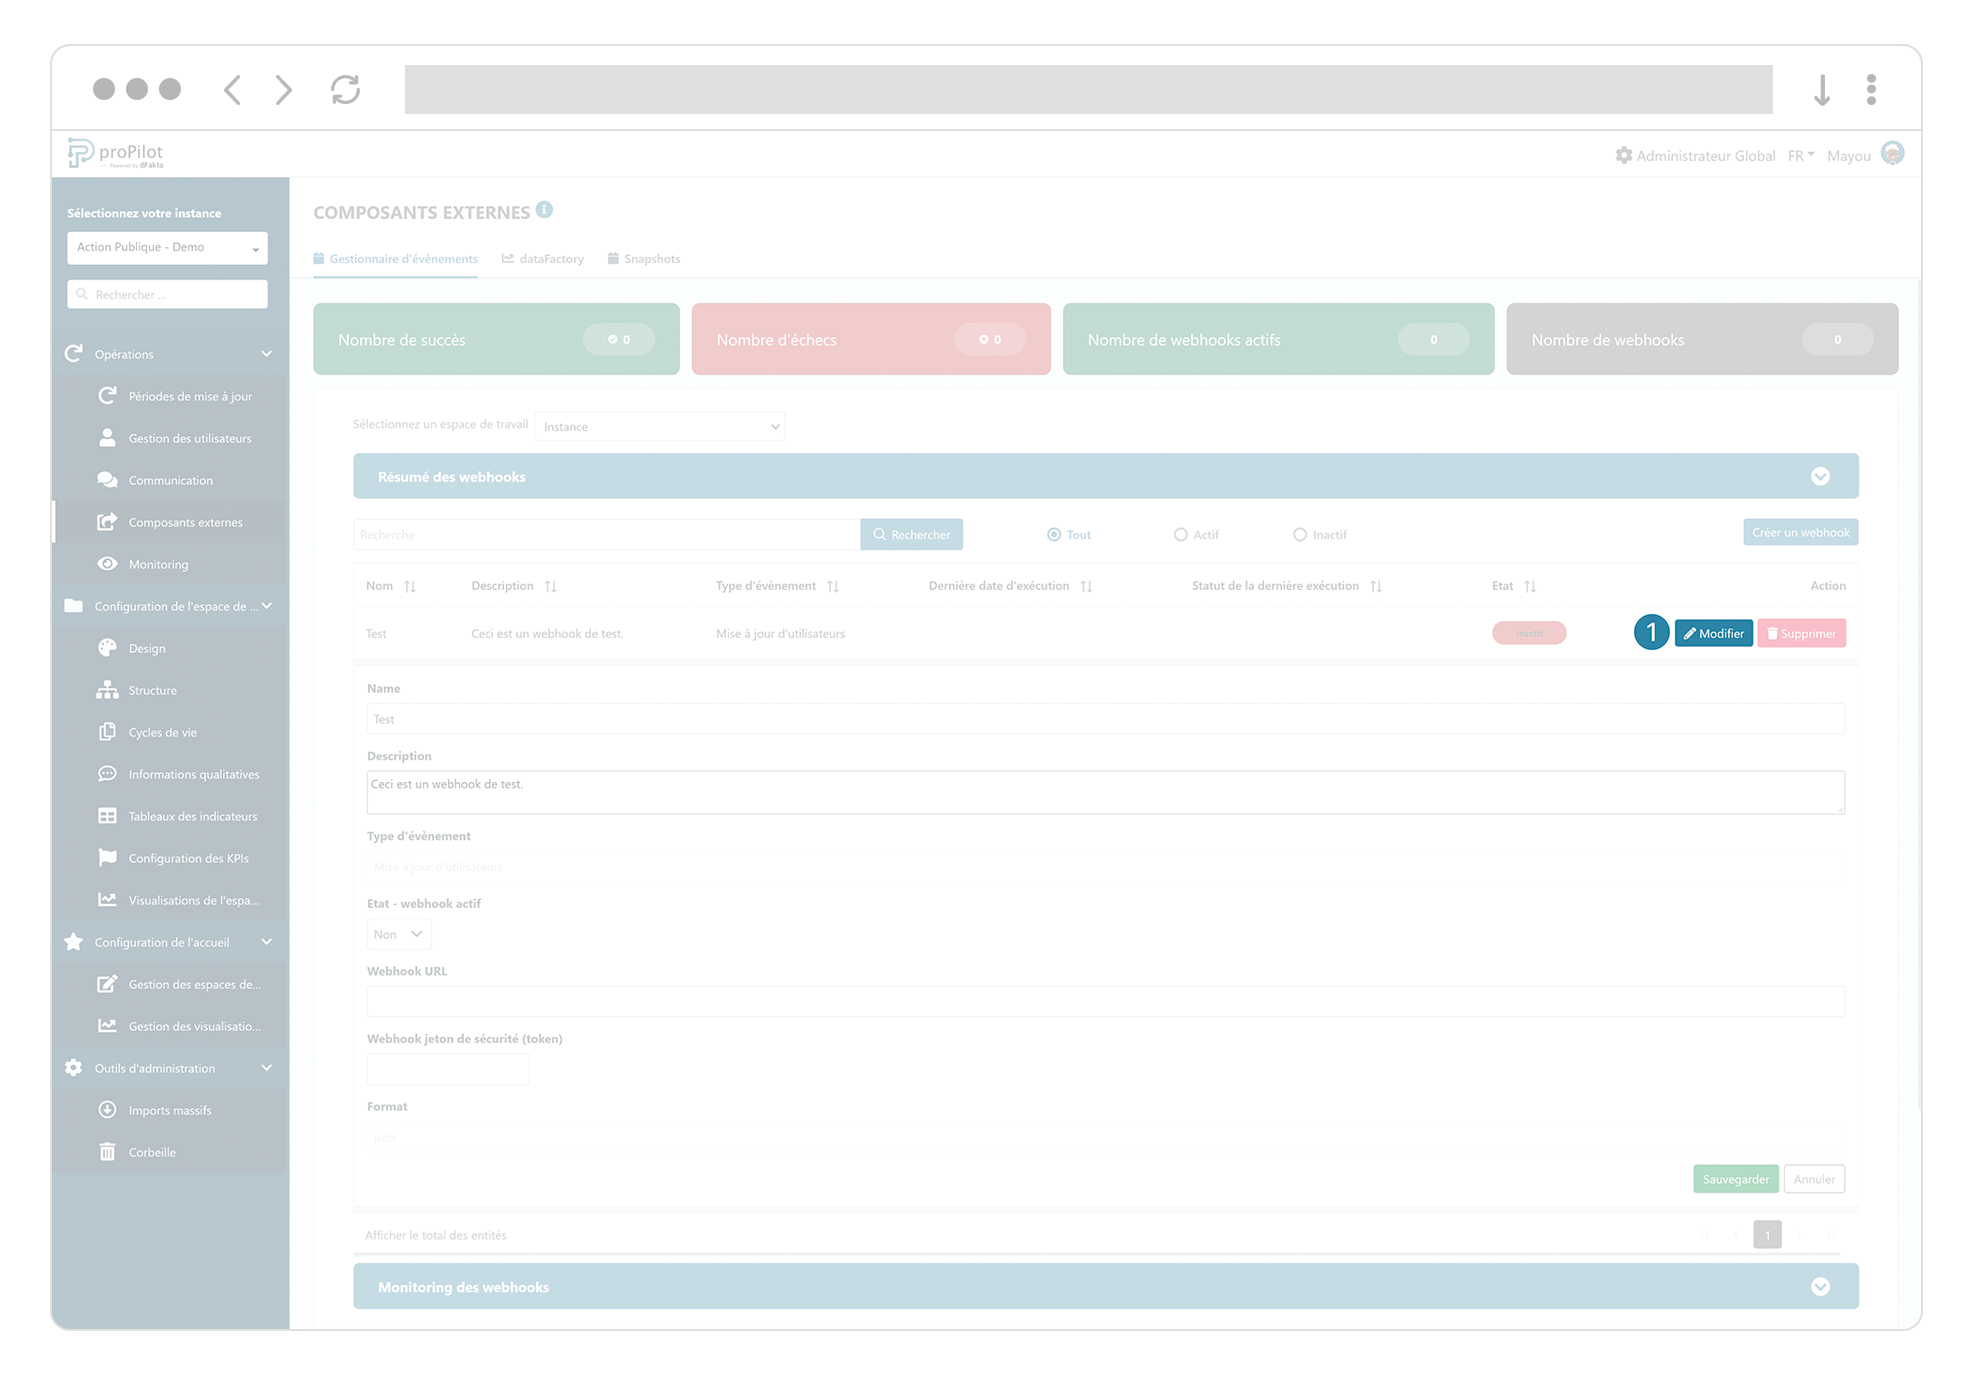
Task: Click the Créer un webhook button
Action: pos(1799,531)
